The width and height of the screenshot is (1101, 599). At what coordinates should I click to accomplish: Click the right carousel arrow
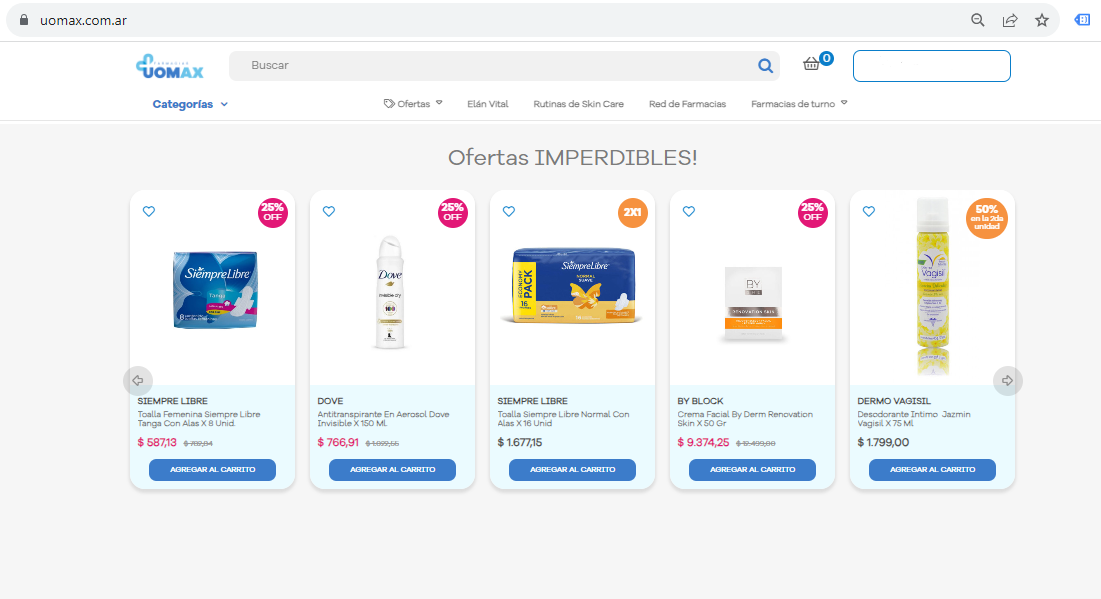pyautogui.click(x=1007, y=380)
